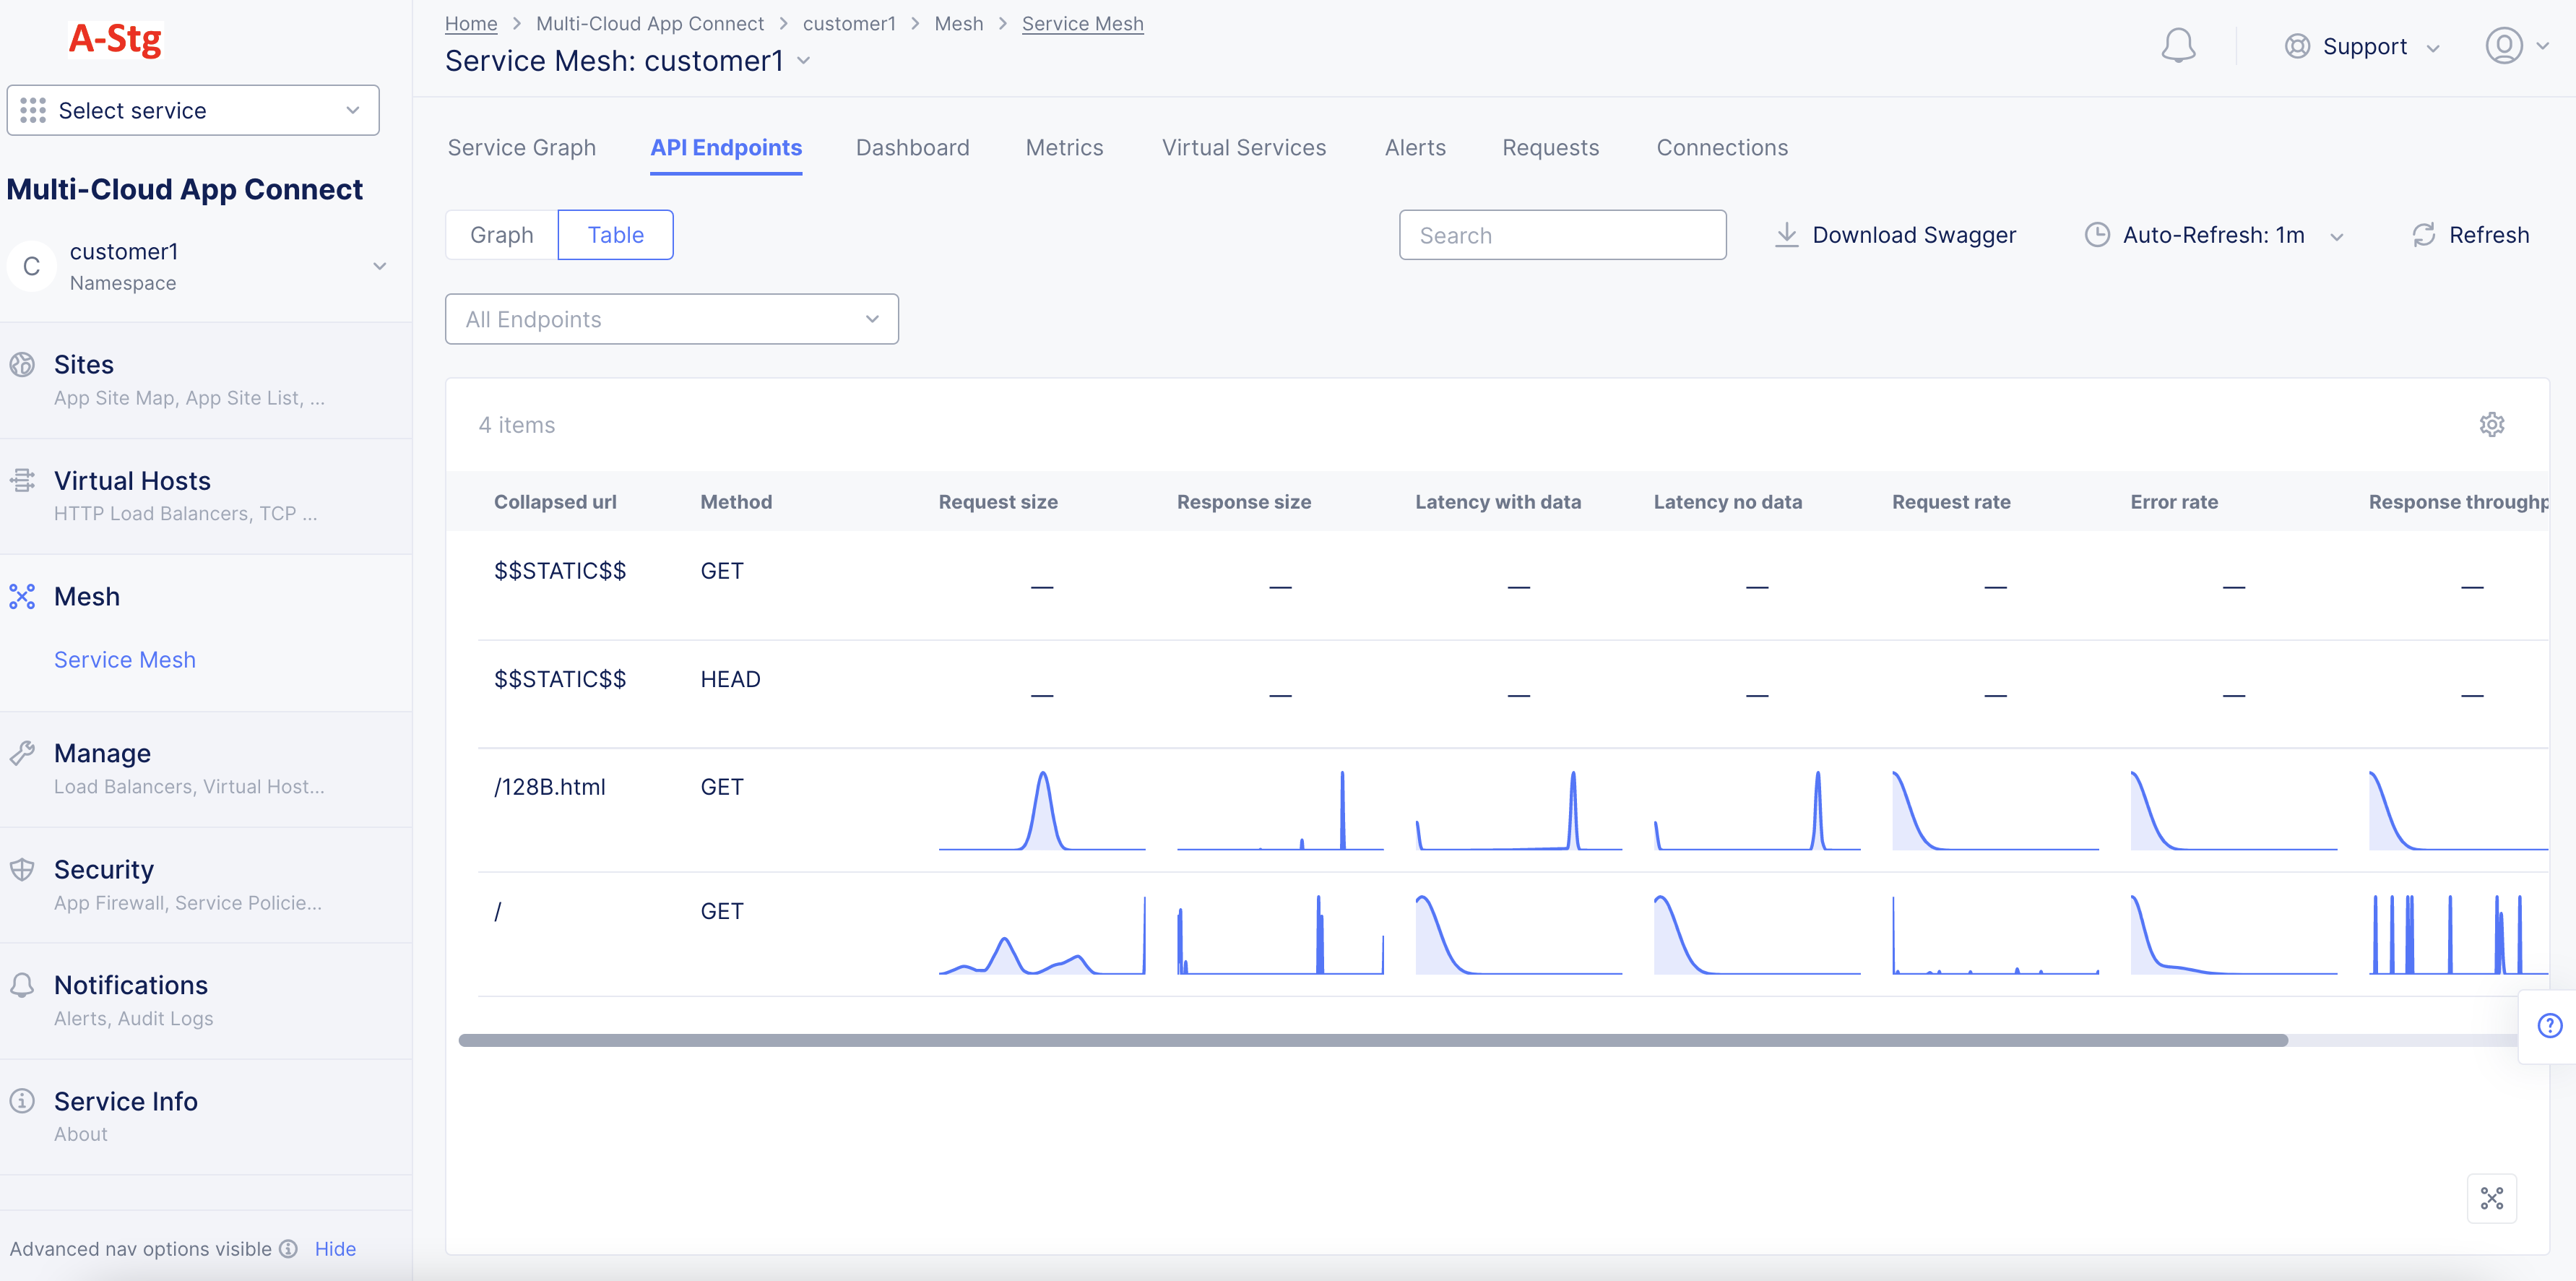Screen dimensions: 2576x1281
Task: Click the Mesh icon in the sidebar
Action: [23, 596]
